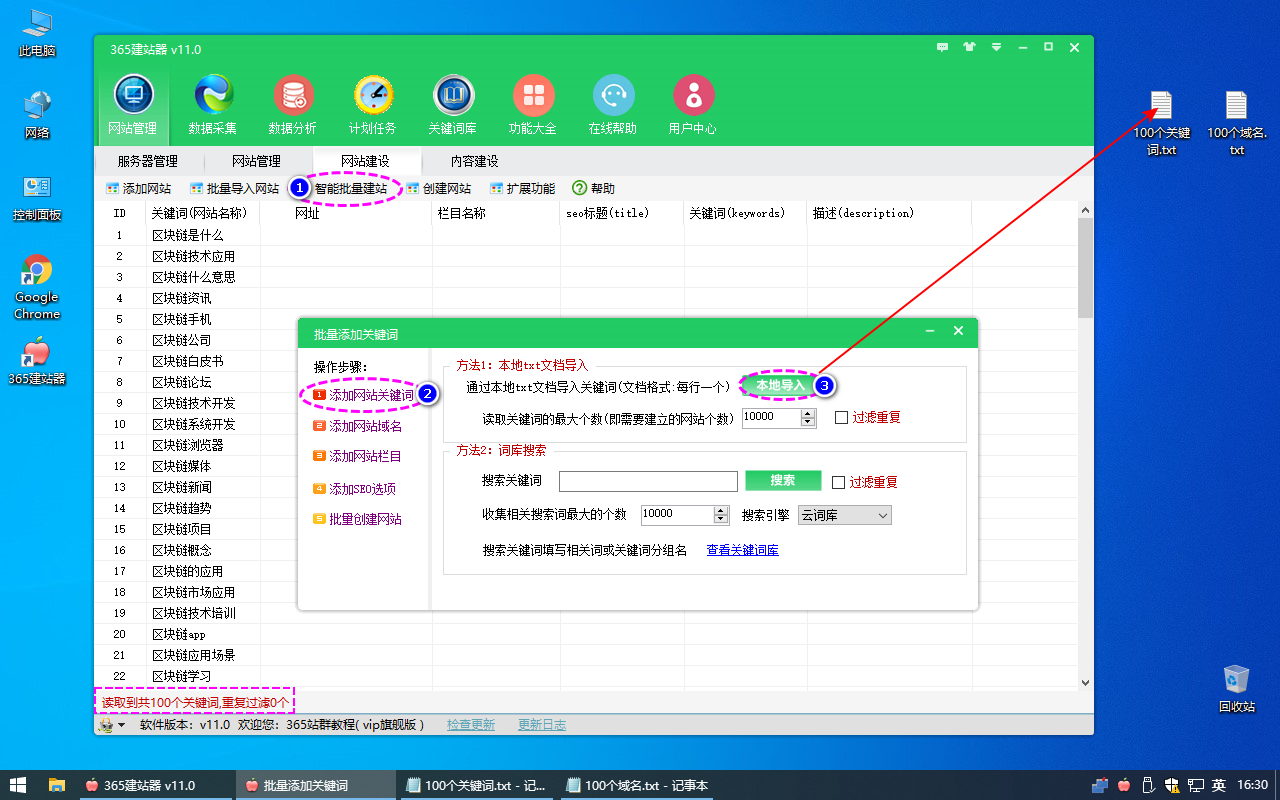Select the 网络 desktop icon
Viewport: 1280px width, 800px height.
(37, 115)
